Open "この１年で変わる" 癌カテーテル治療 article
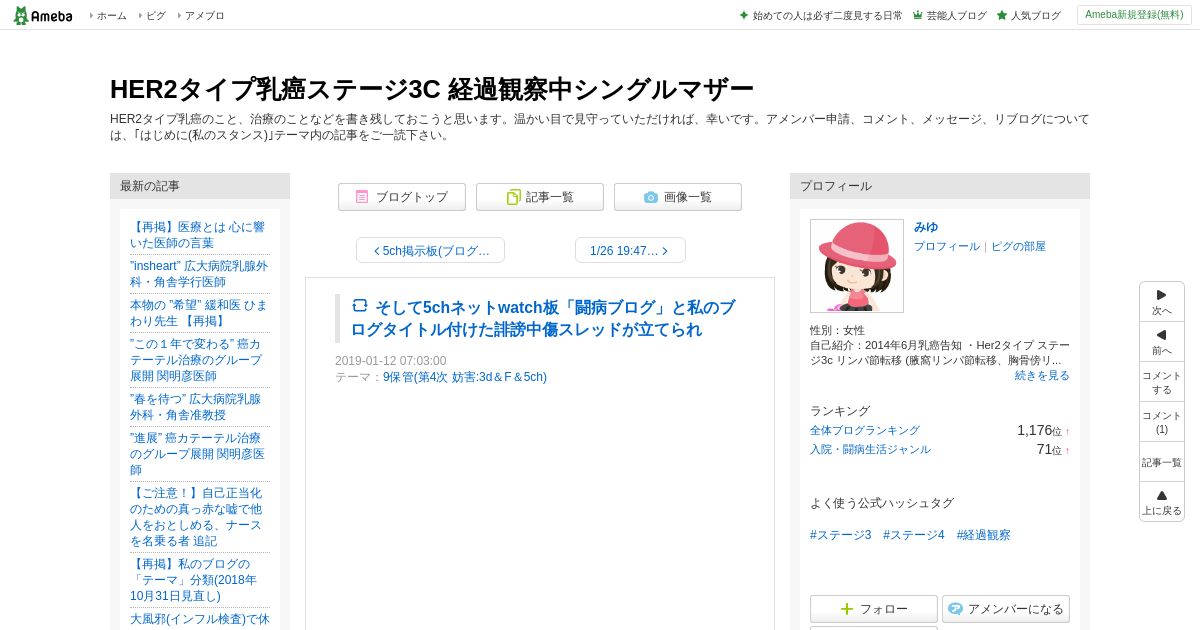 pos(197,360)
